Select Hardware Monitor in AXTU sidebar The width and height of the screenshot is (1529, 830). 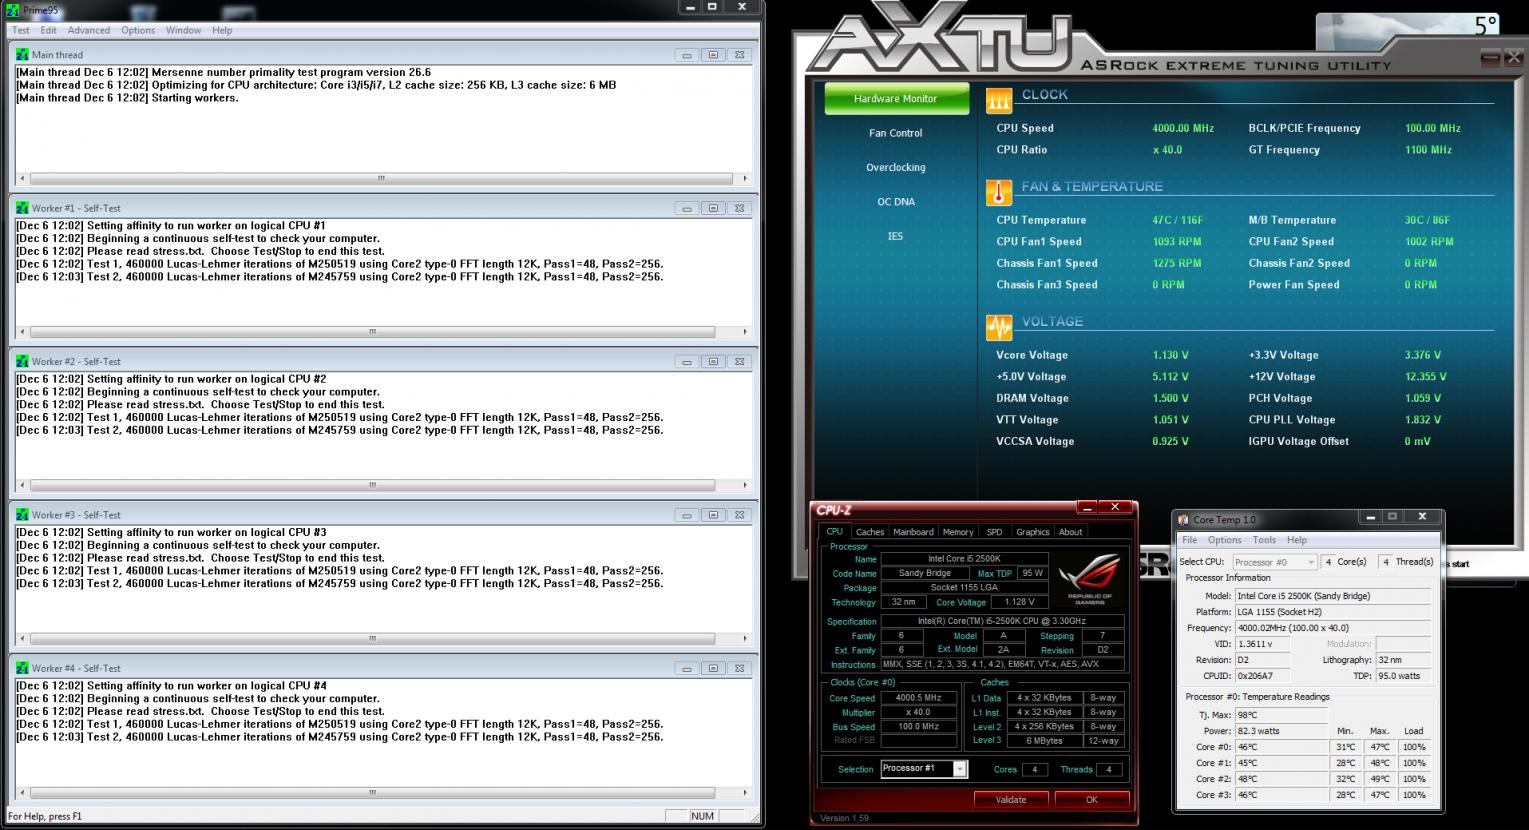pos(896,99)
